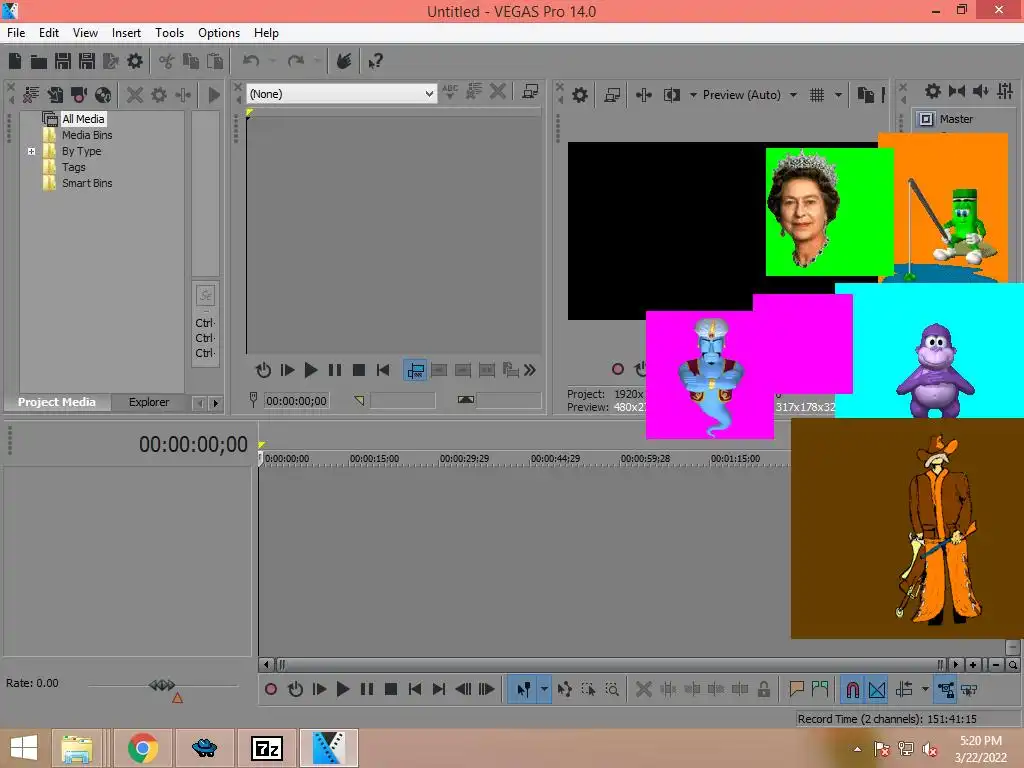1024x768 pixels.
Task: Click the Redo arrow in main toolbar
Action: 296,61
